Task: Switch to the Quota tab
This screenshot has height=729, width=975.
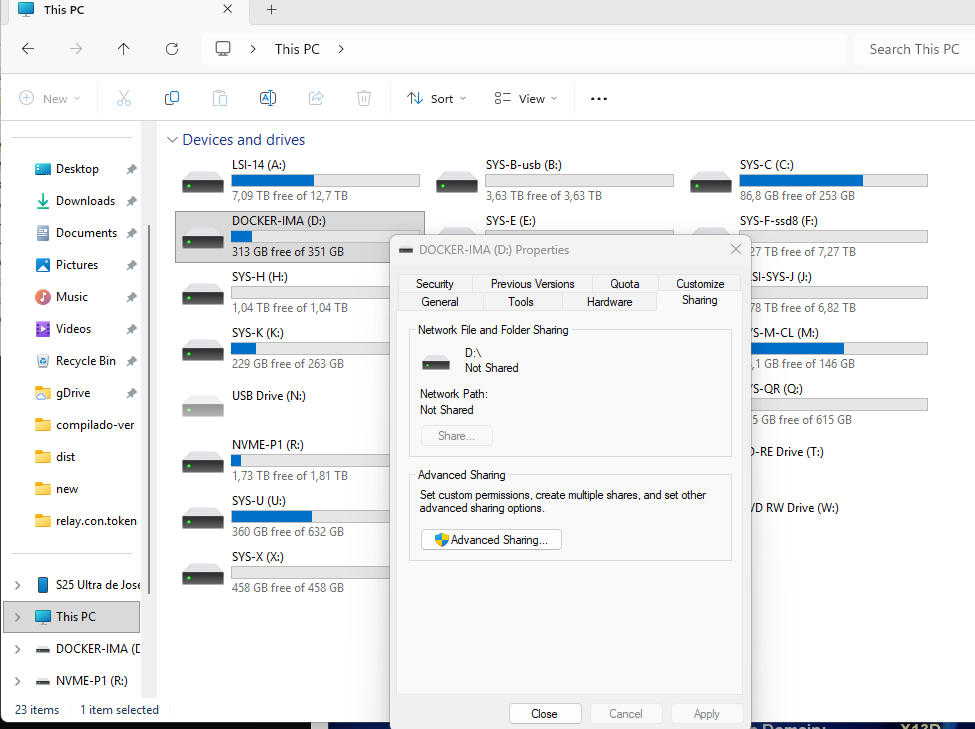Action: (x=624, y=284)
